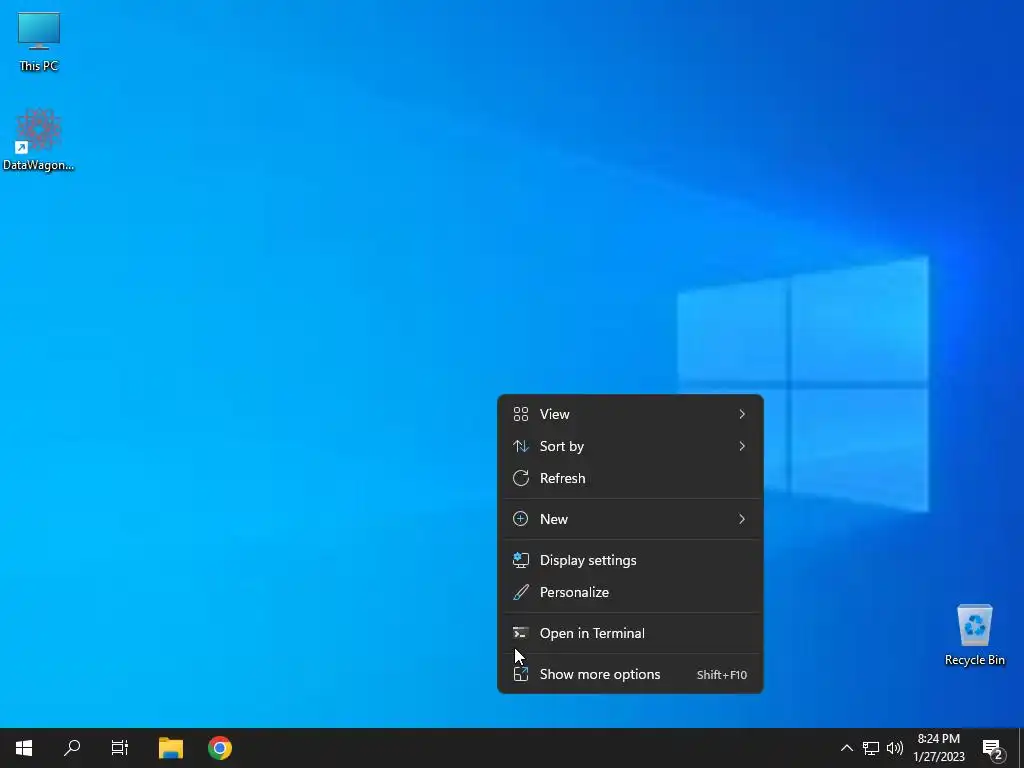The width and height of the screenshot is (1024, 768).
Task: Choose Display settings in context menu
Action: [x=630, y=560]
